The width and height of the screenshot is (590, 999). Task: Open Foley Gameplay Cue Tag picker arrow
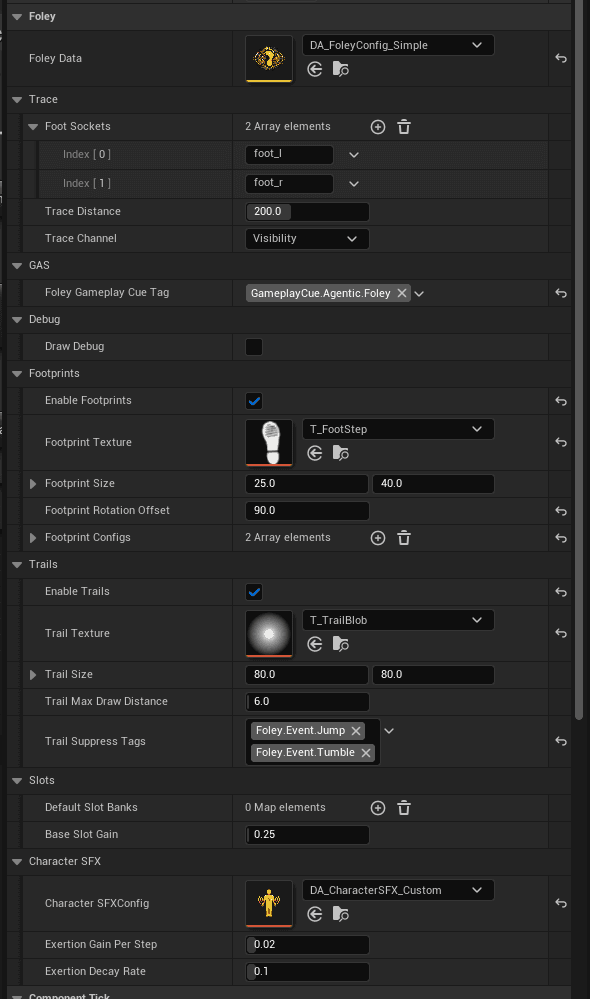click(x=419, y=294)
